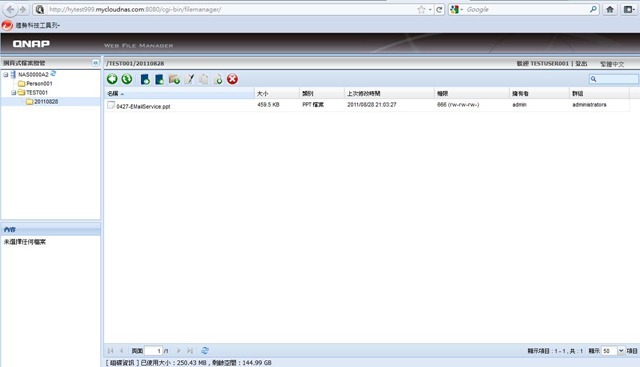Click the browser forward arrow
Image resolution: width=640 pixels, height=367 pixels.
(23, 9)
